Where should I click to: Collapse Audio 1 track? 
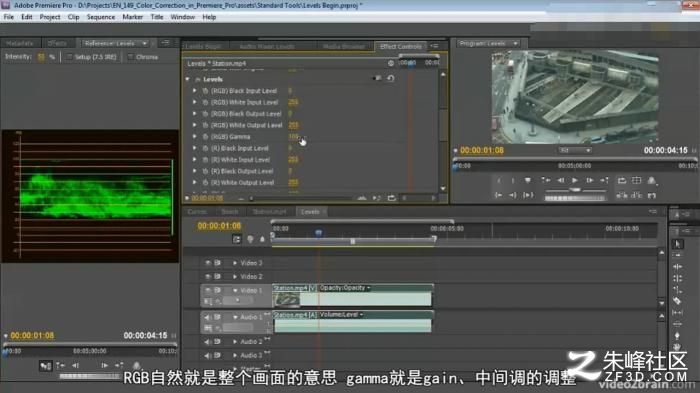235,317
